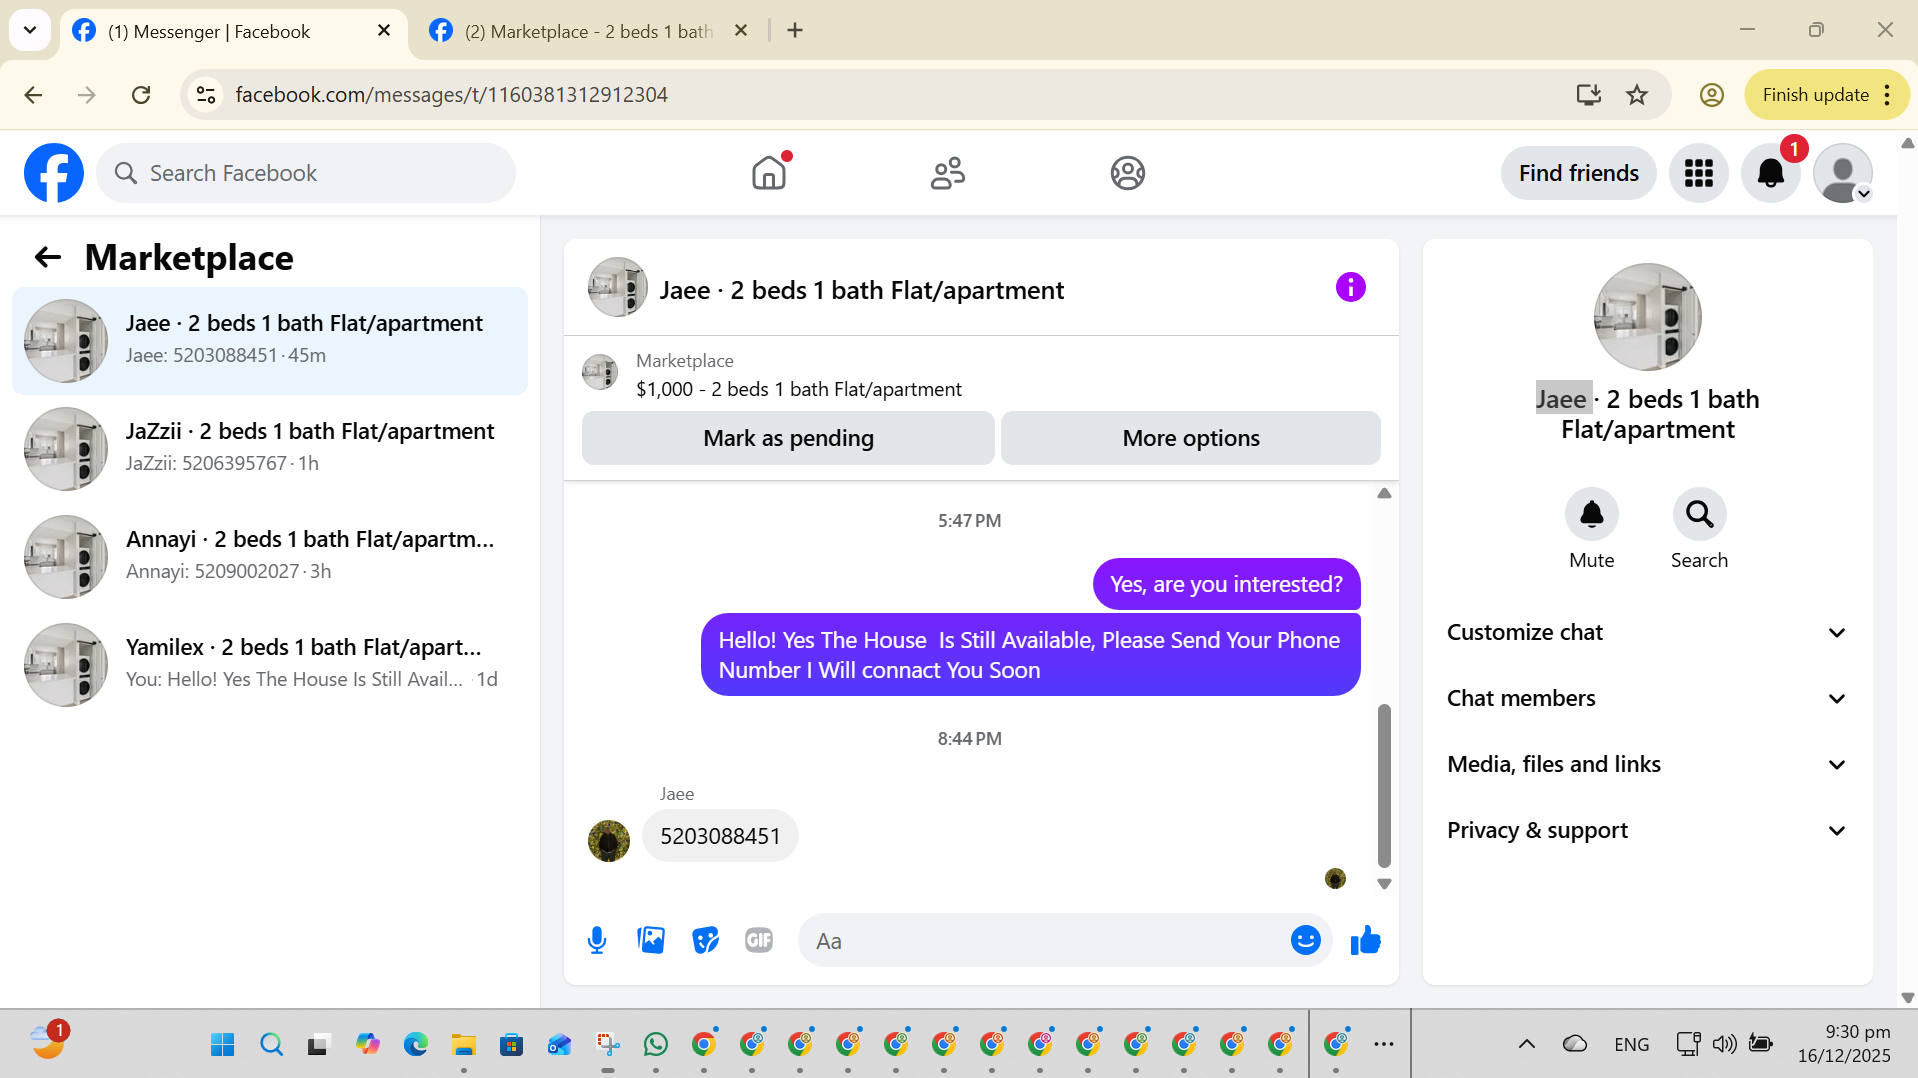Click chat scroll up arrow
1918x1078 pixels.
pyautogui.click(x=1384, y=493)
